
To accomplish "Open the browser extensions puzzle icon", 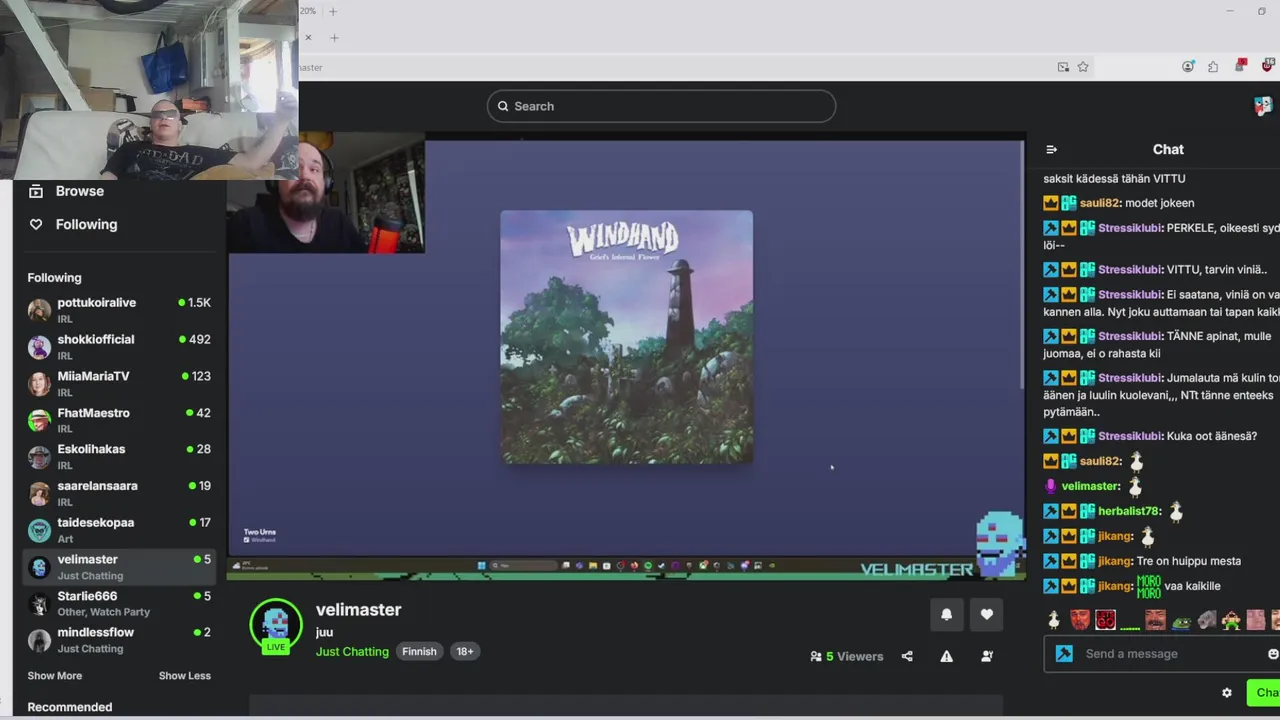I will tap(1213, 67).
